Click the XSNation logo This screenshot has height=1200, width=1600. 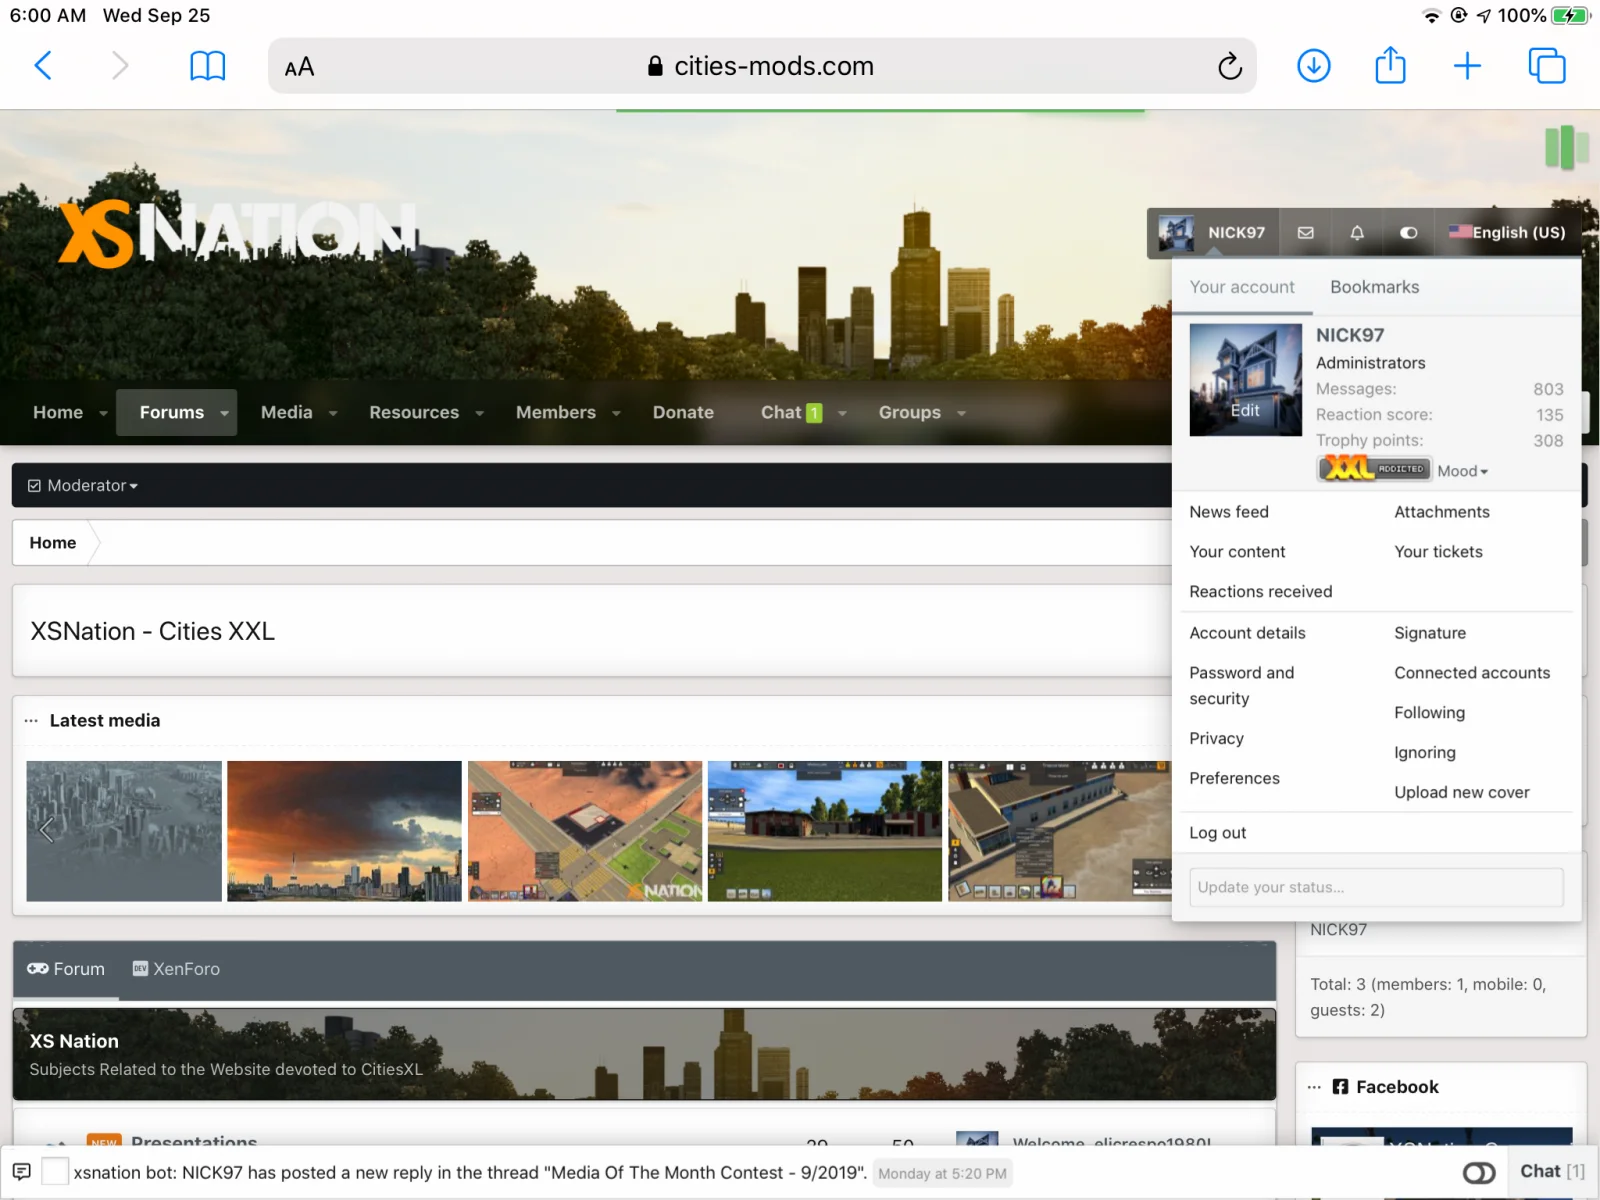pos(238,233)
